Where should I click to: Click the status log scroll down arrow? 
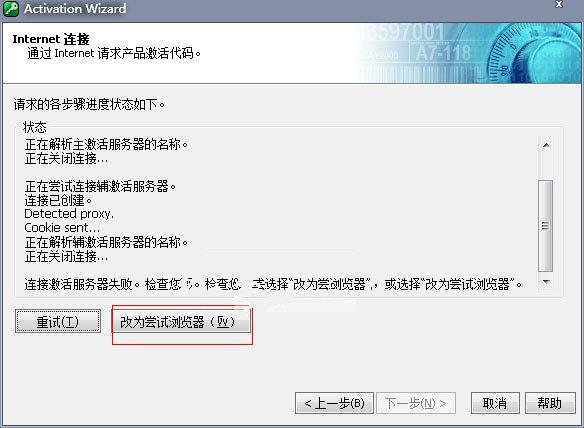point(546,282)
